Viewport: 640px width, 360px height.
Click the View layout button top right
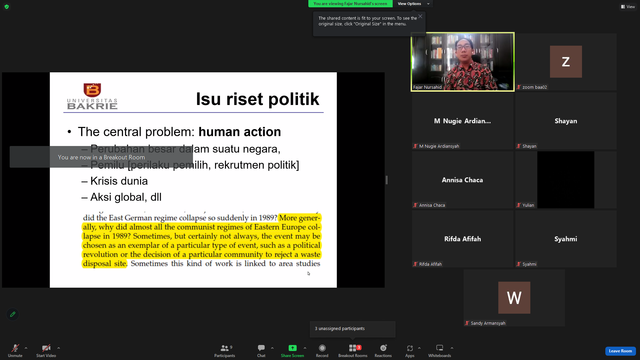pos(628,7)
